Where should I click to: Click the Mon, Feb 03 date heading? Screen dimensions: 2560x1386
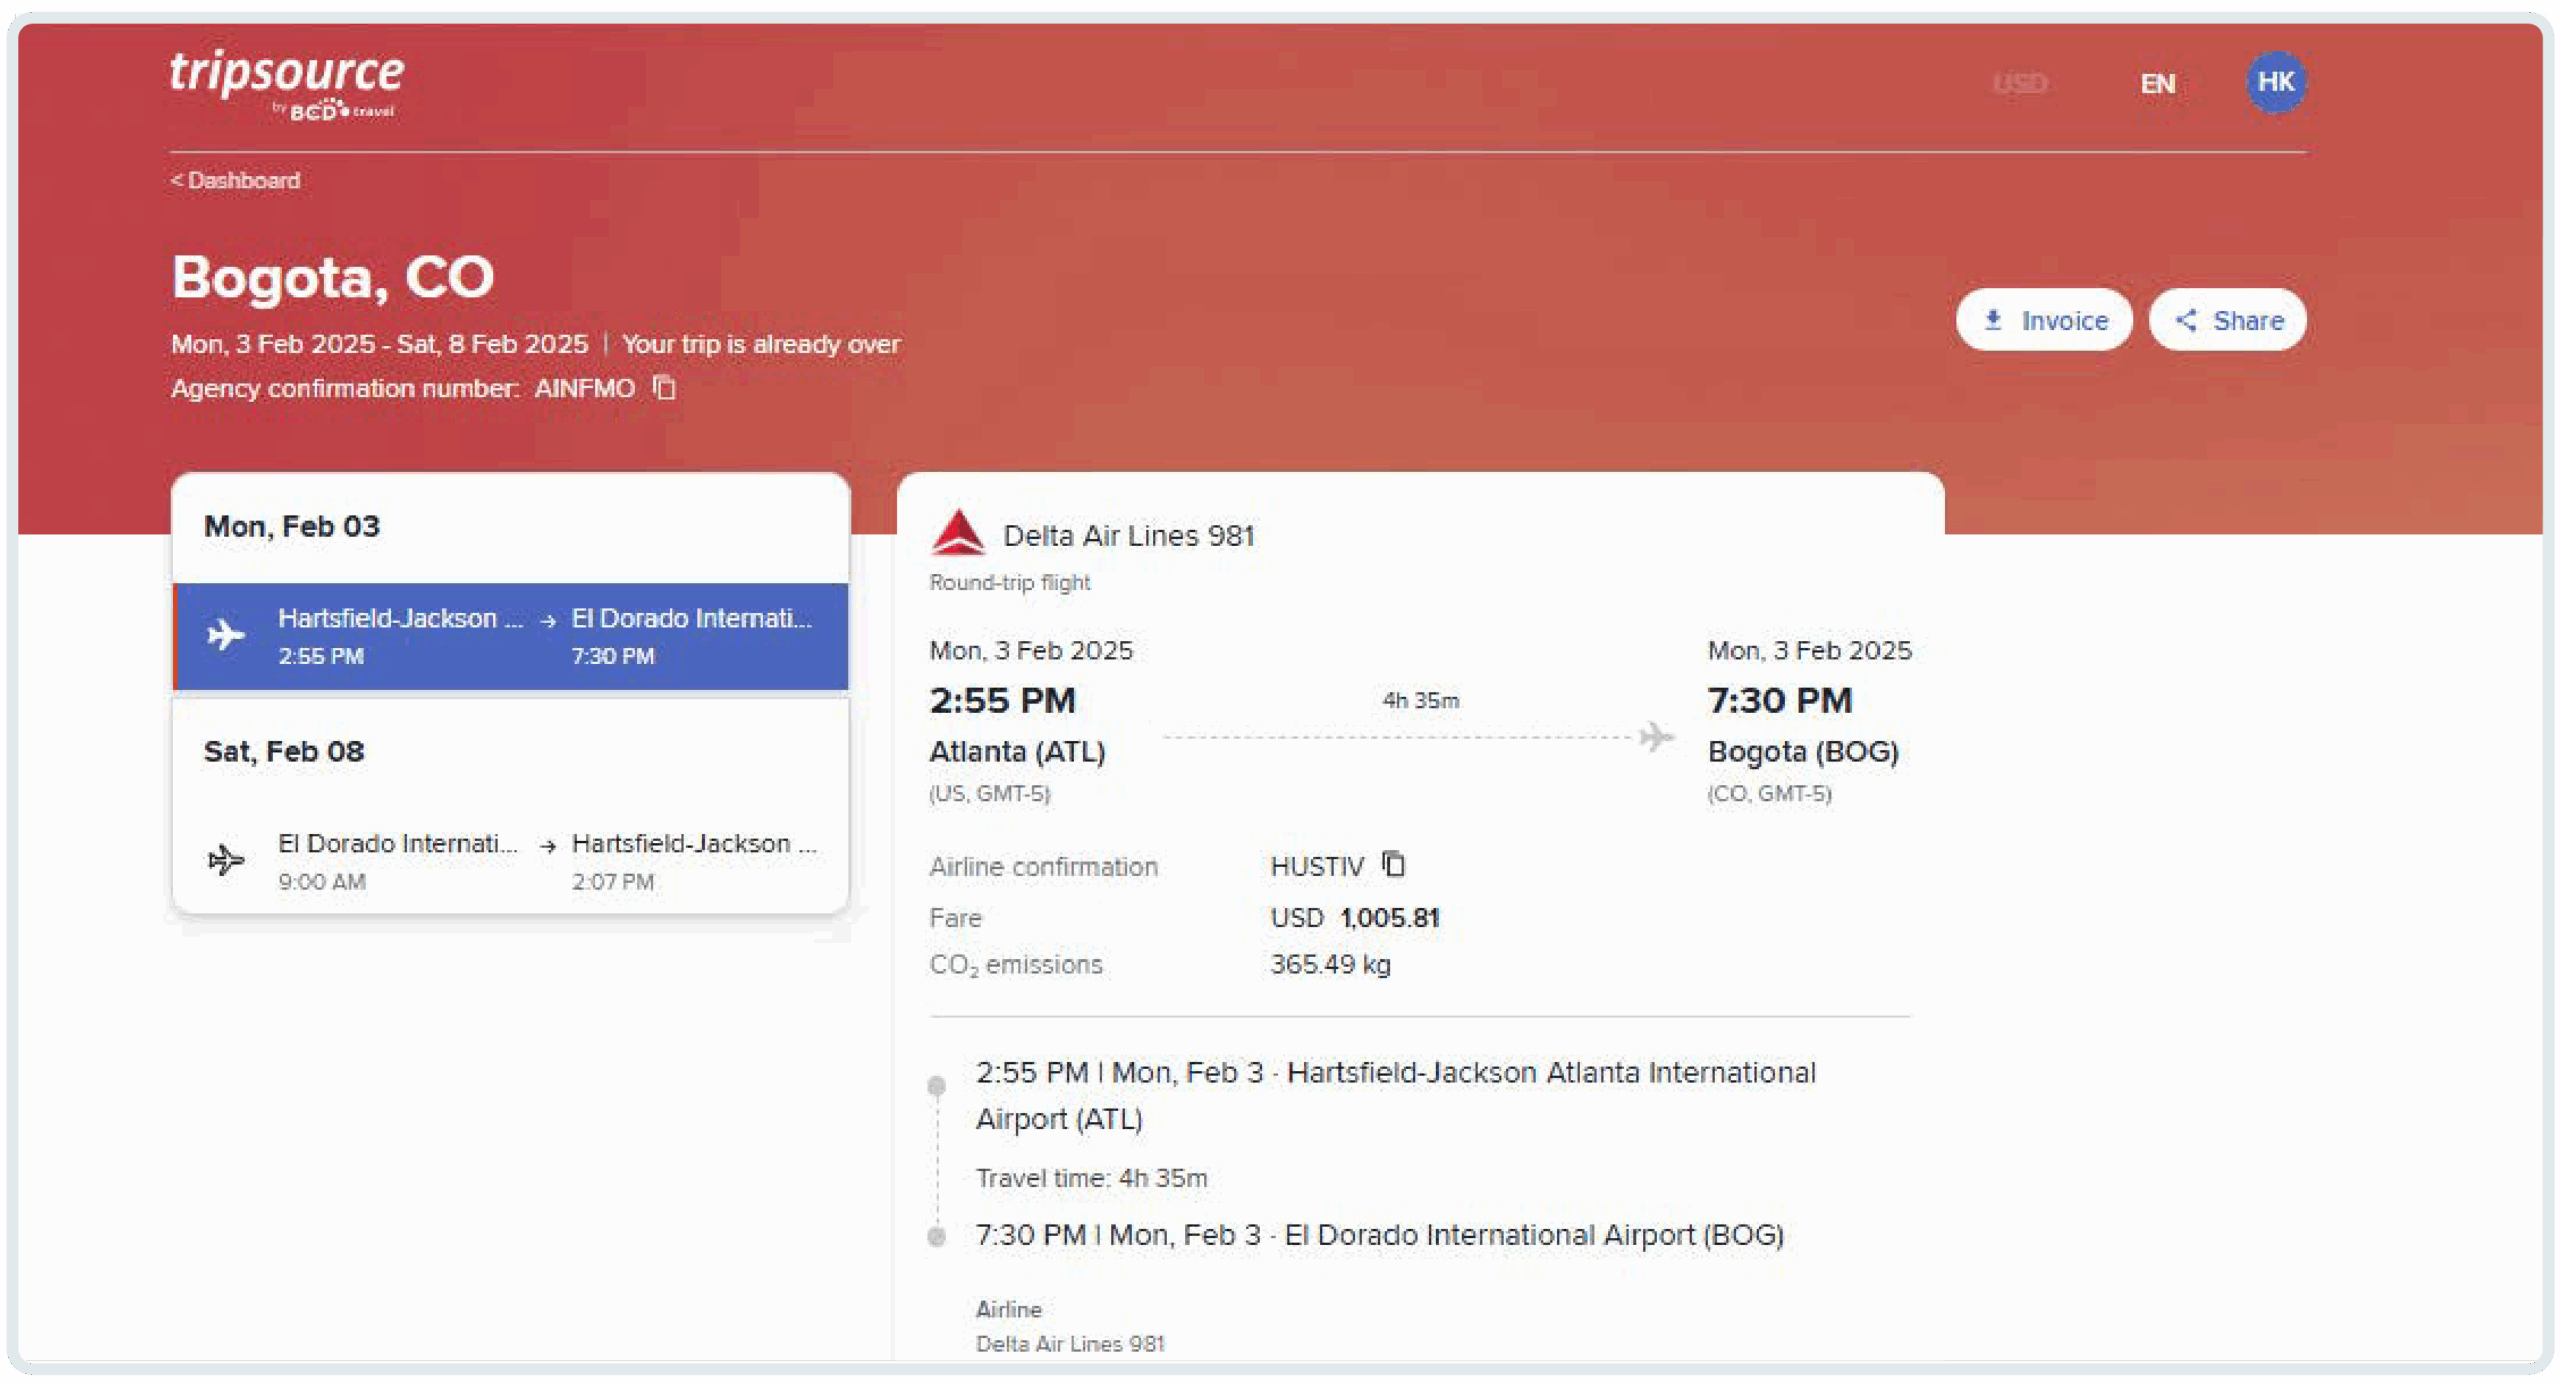tap(292, 526)
